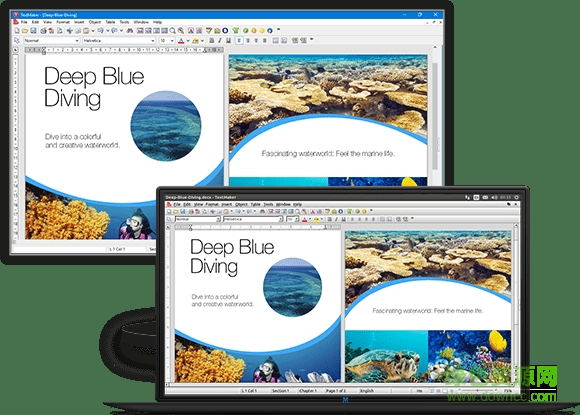Screen dimensions: 580x415
Task: Click 75% zoom level in laptop status bar
Action: tap(508, 391)
